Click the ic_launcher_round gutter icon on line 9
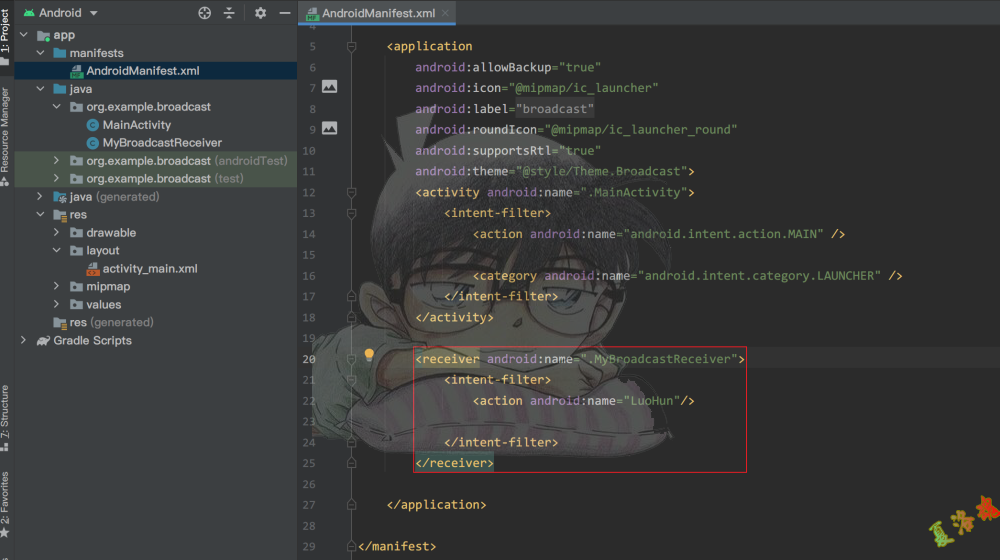This screenshot has width=1000, height=560. [x=329, y=128]
